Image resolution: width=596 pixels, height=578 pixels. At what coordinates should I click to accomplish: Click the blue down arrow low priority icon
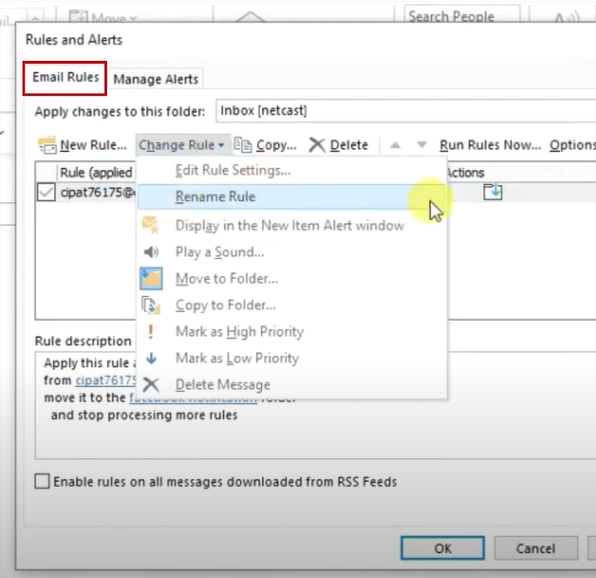(x=151, y=358)
